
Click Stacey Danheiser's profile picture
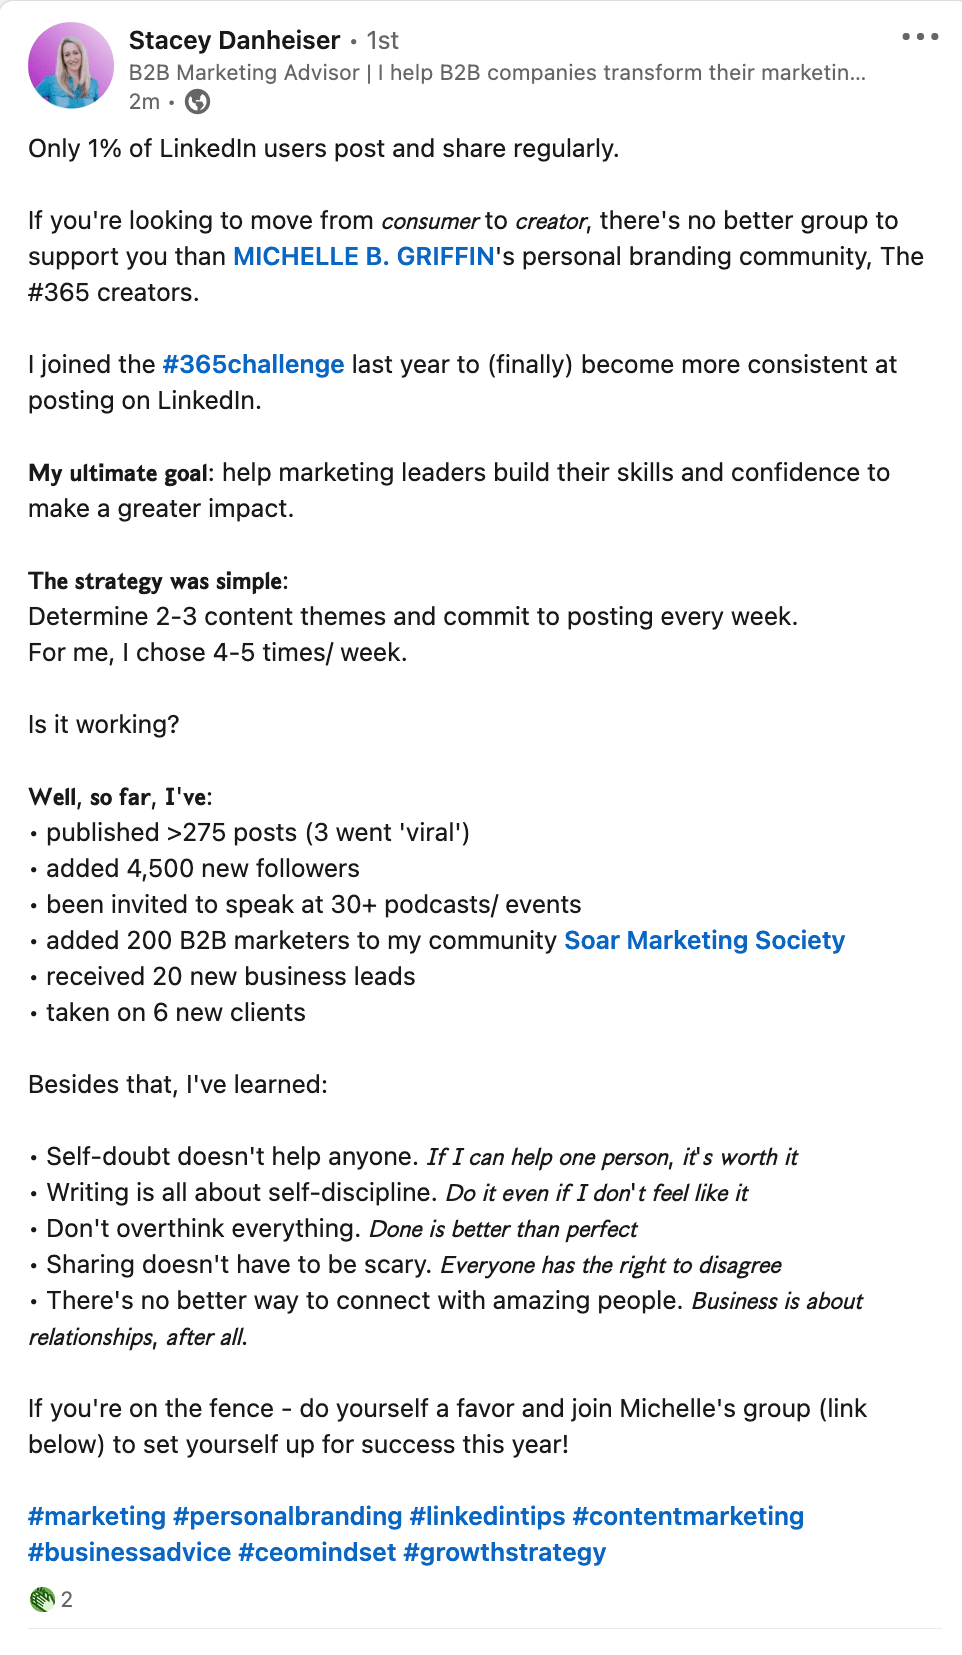71,65
